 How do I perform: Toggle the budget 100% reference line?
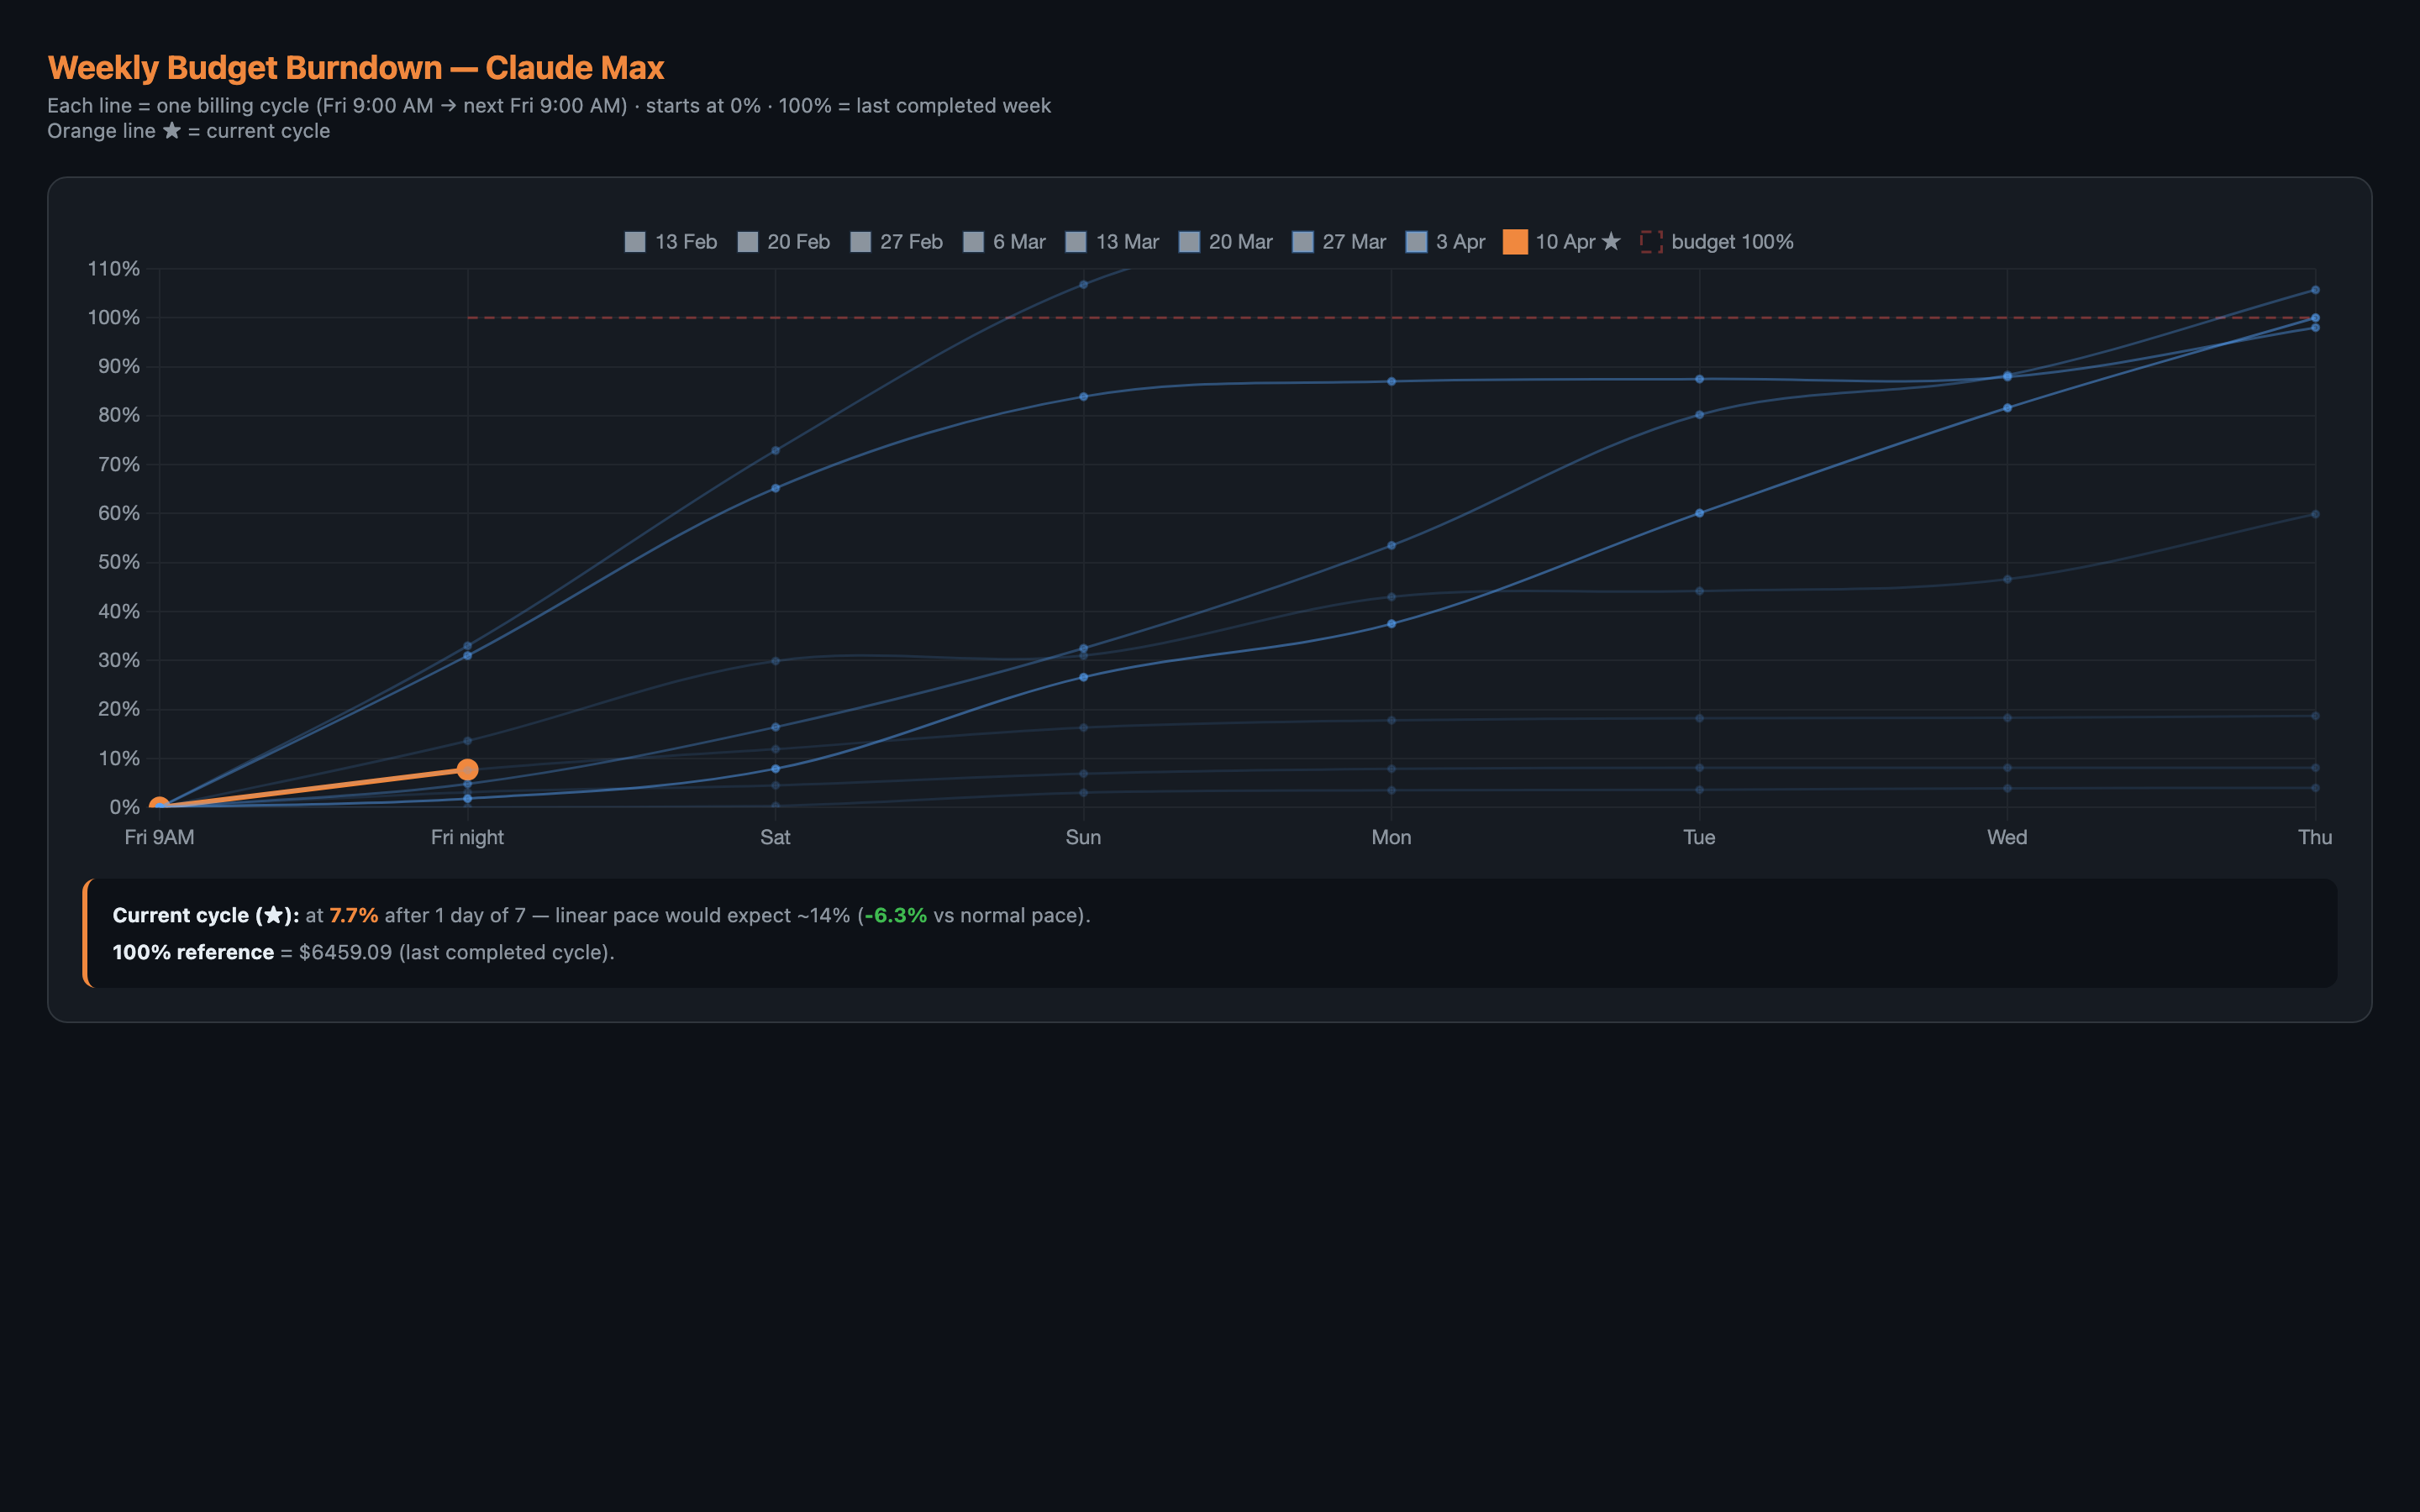[1733, 241]
